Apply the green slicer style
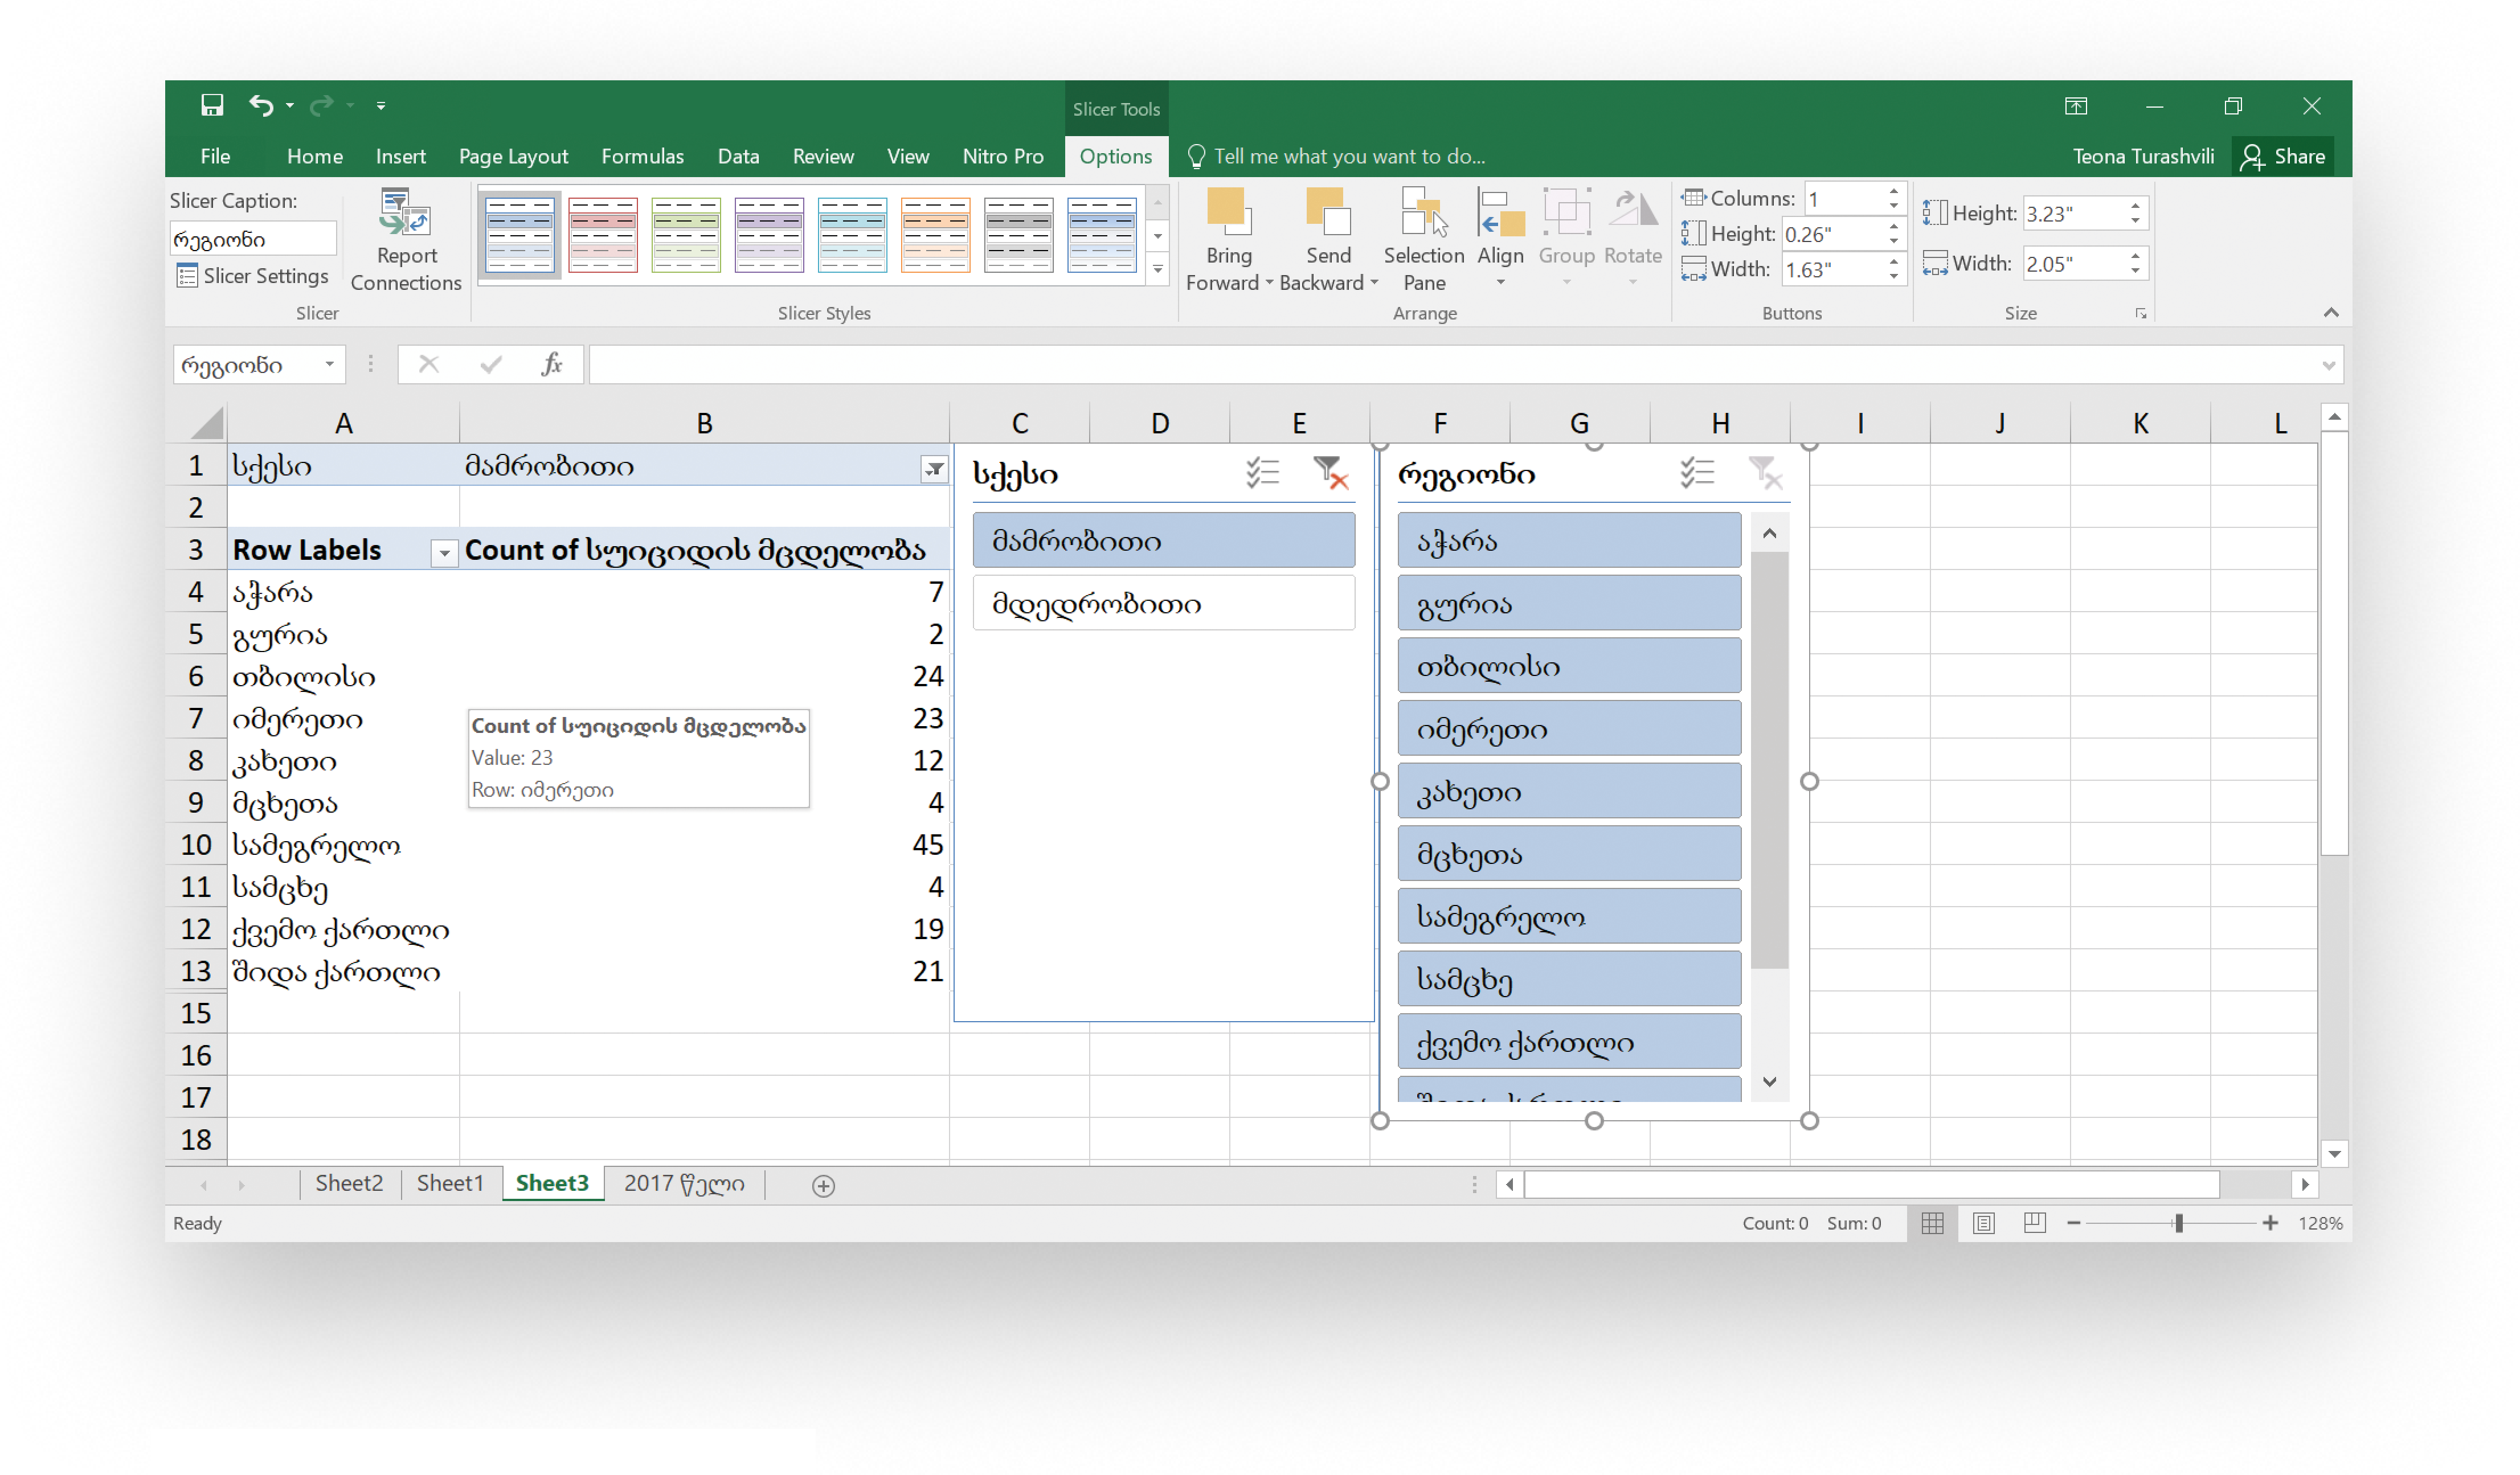Screen dimensions: 2520x1475 point(685,235)
